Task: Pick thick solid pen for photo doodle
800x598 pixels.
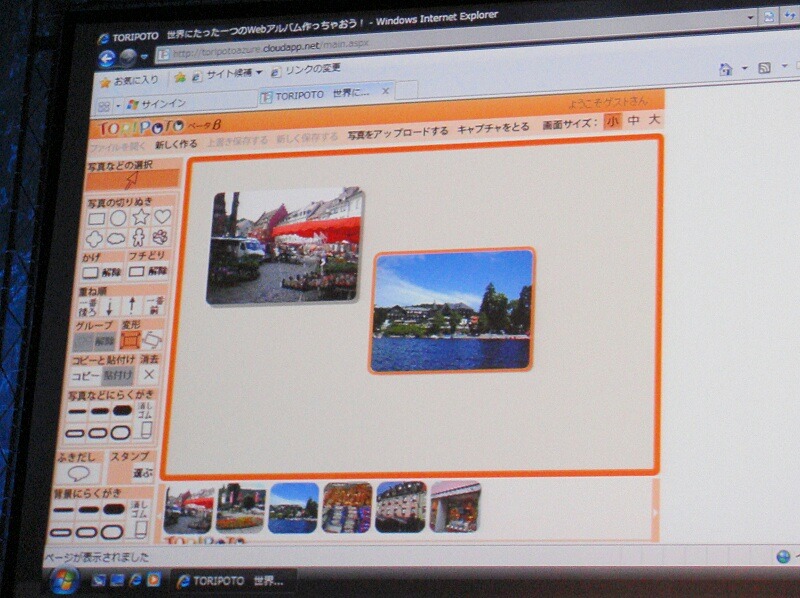Action: [122, 410]
